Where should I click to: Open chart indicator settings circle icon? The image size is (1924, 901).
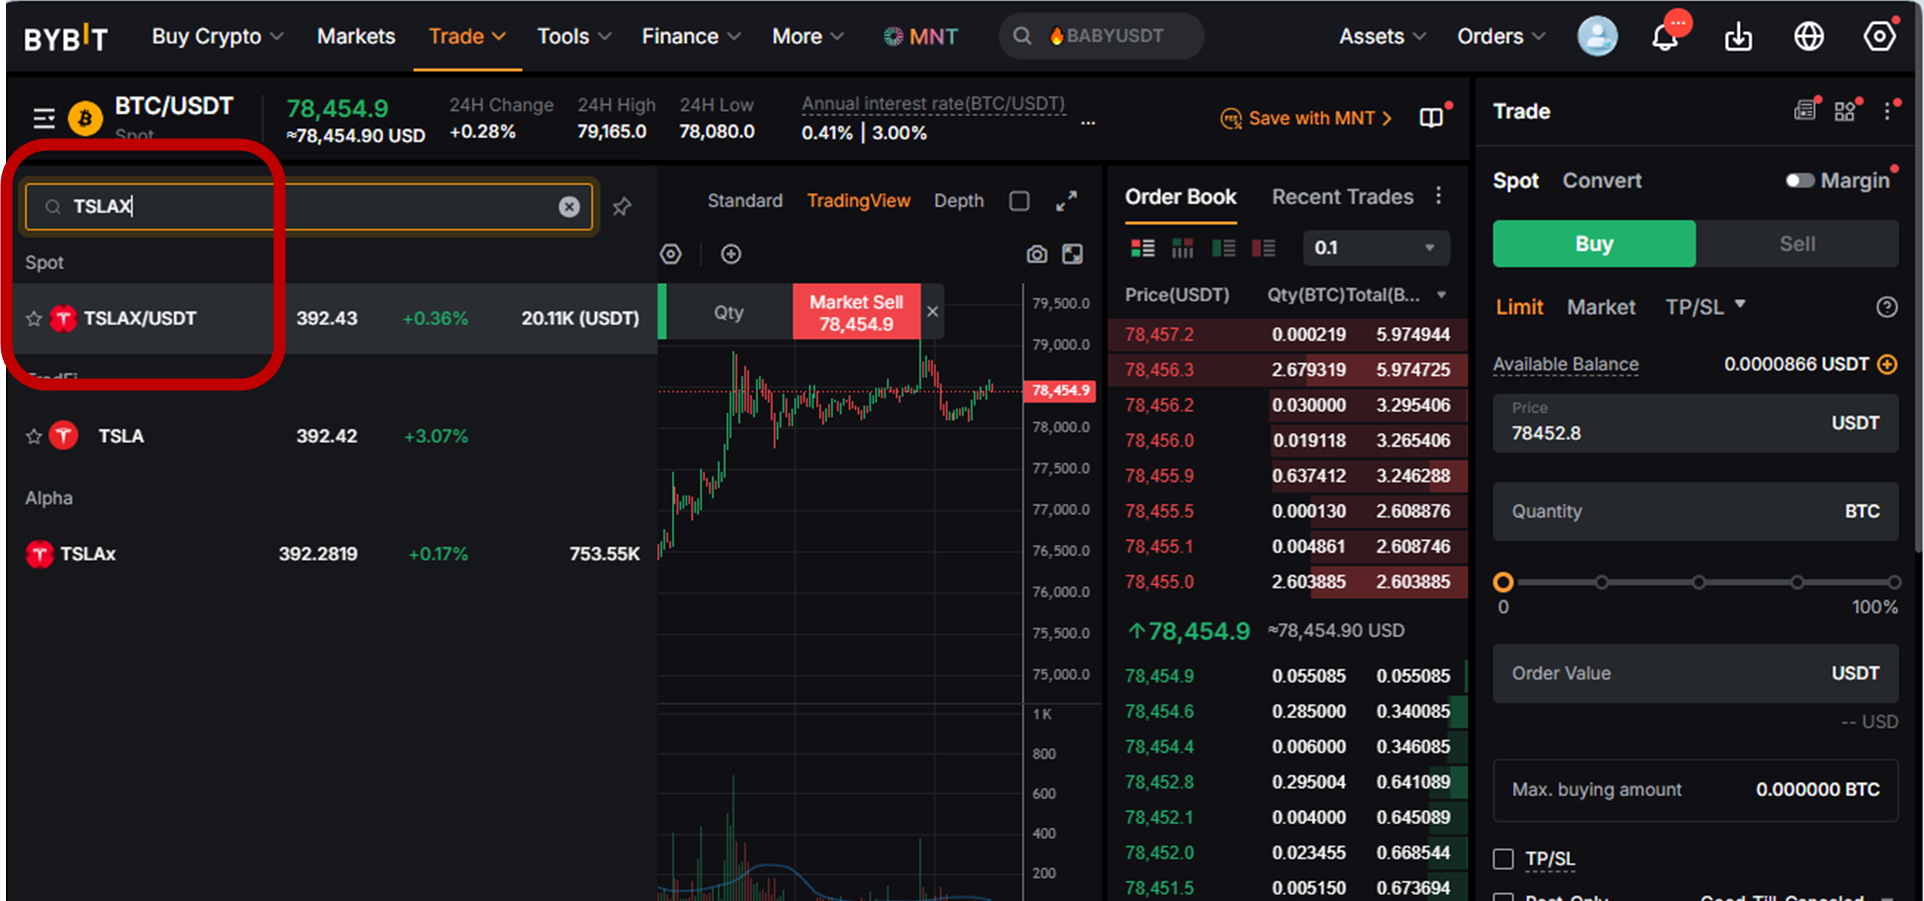(671, 254)
